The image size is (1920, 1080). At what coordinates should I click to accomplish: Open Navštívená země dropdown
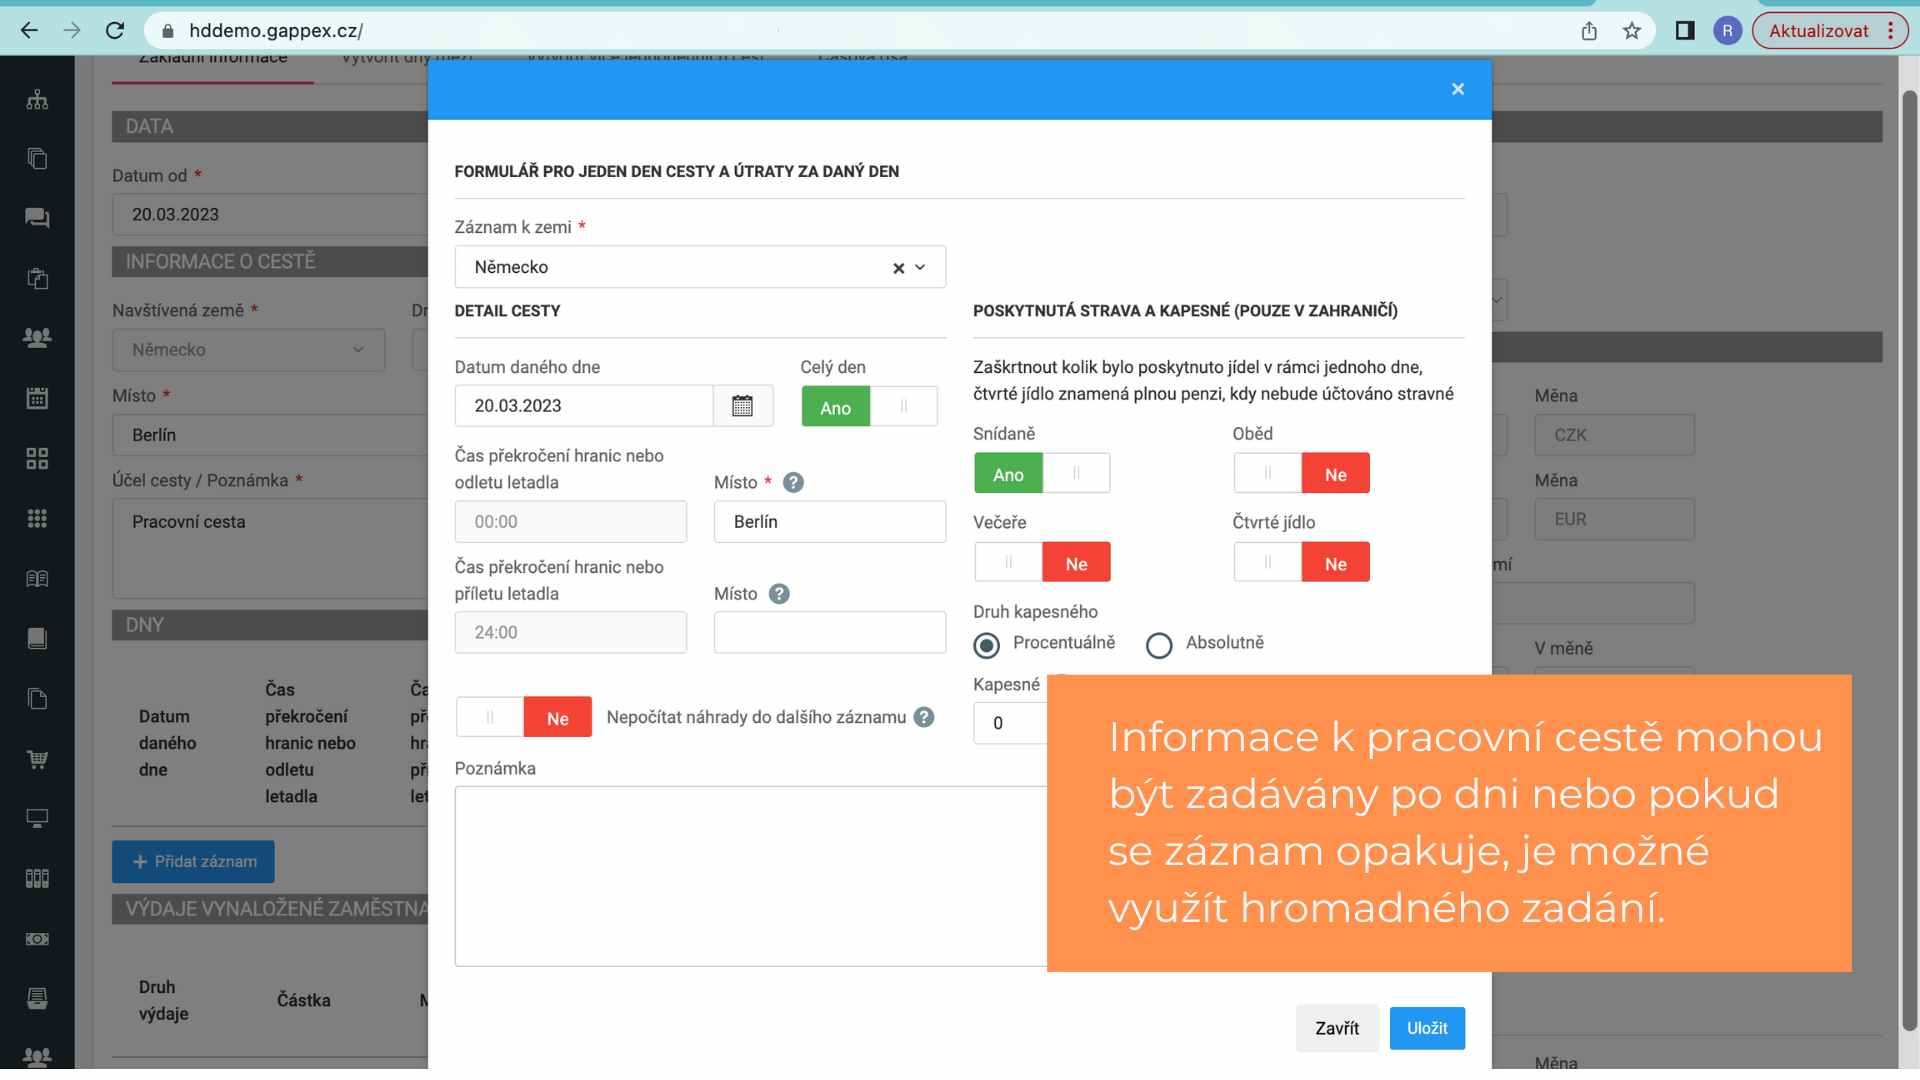click(248, 350)
